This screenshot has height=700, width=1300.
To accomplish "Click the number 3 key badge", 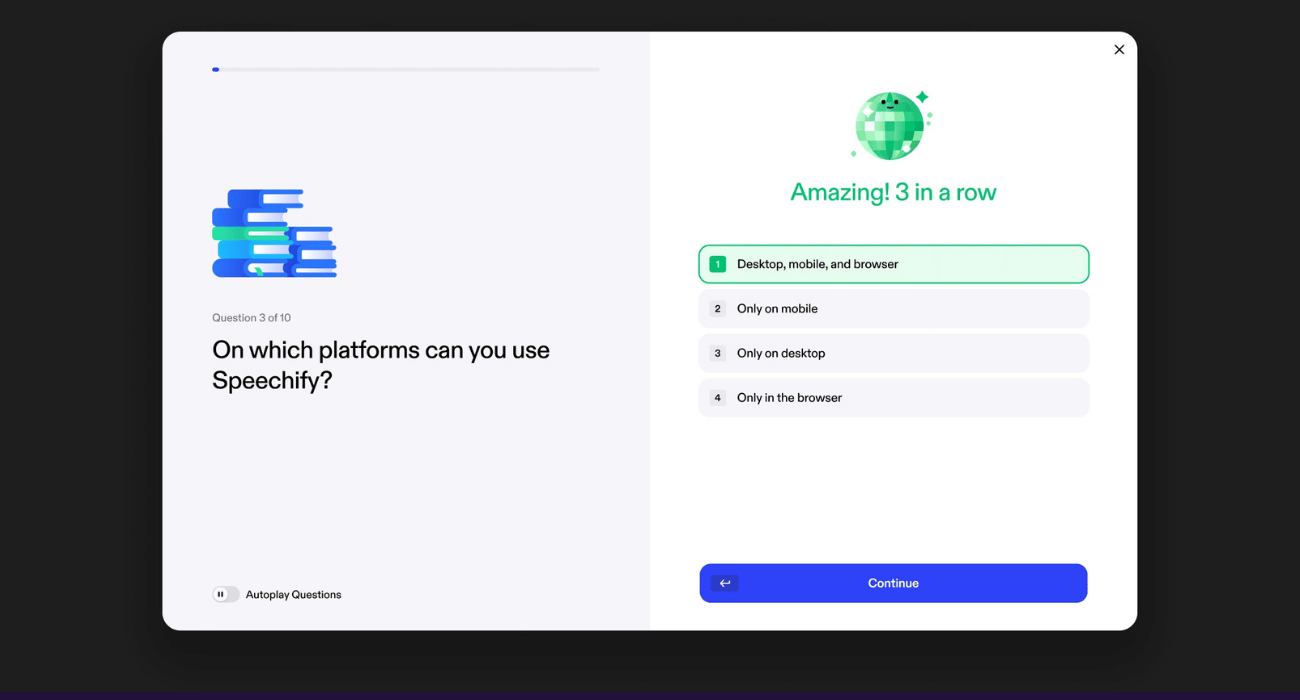I will coord(717,353).
